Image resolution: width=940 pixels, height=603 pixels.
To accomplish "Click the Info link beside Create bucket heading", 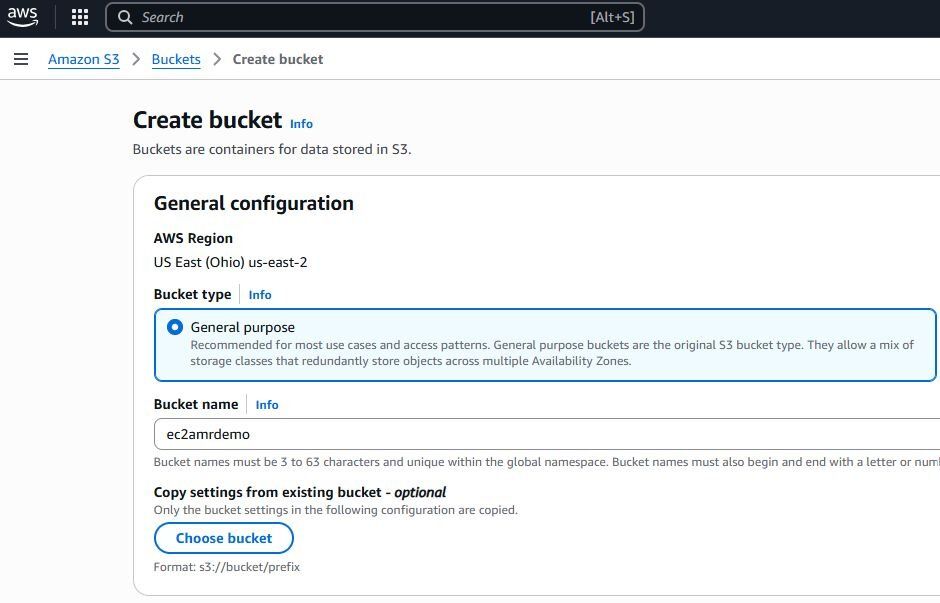I will click(x=301, y=124).
